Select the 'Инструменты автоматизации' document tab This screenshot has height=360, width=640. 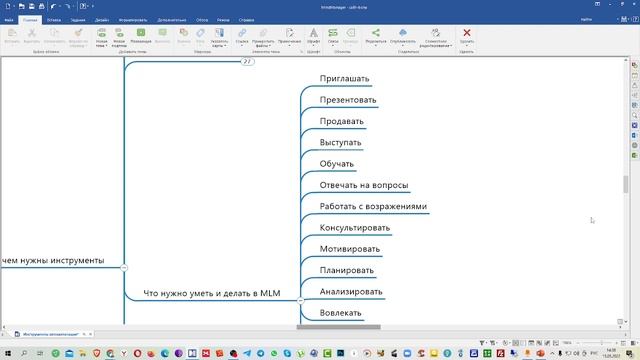tap(50, 334)
